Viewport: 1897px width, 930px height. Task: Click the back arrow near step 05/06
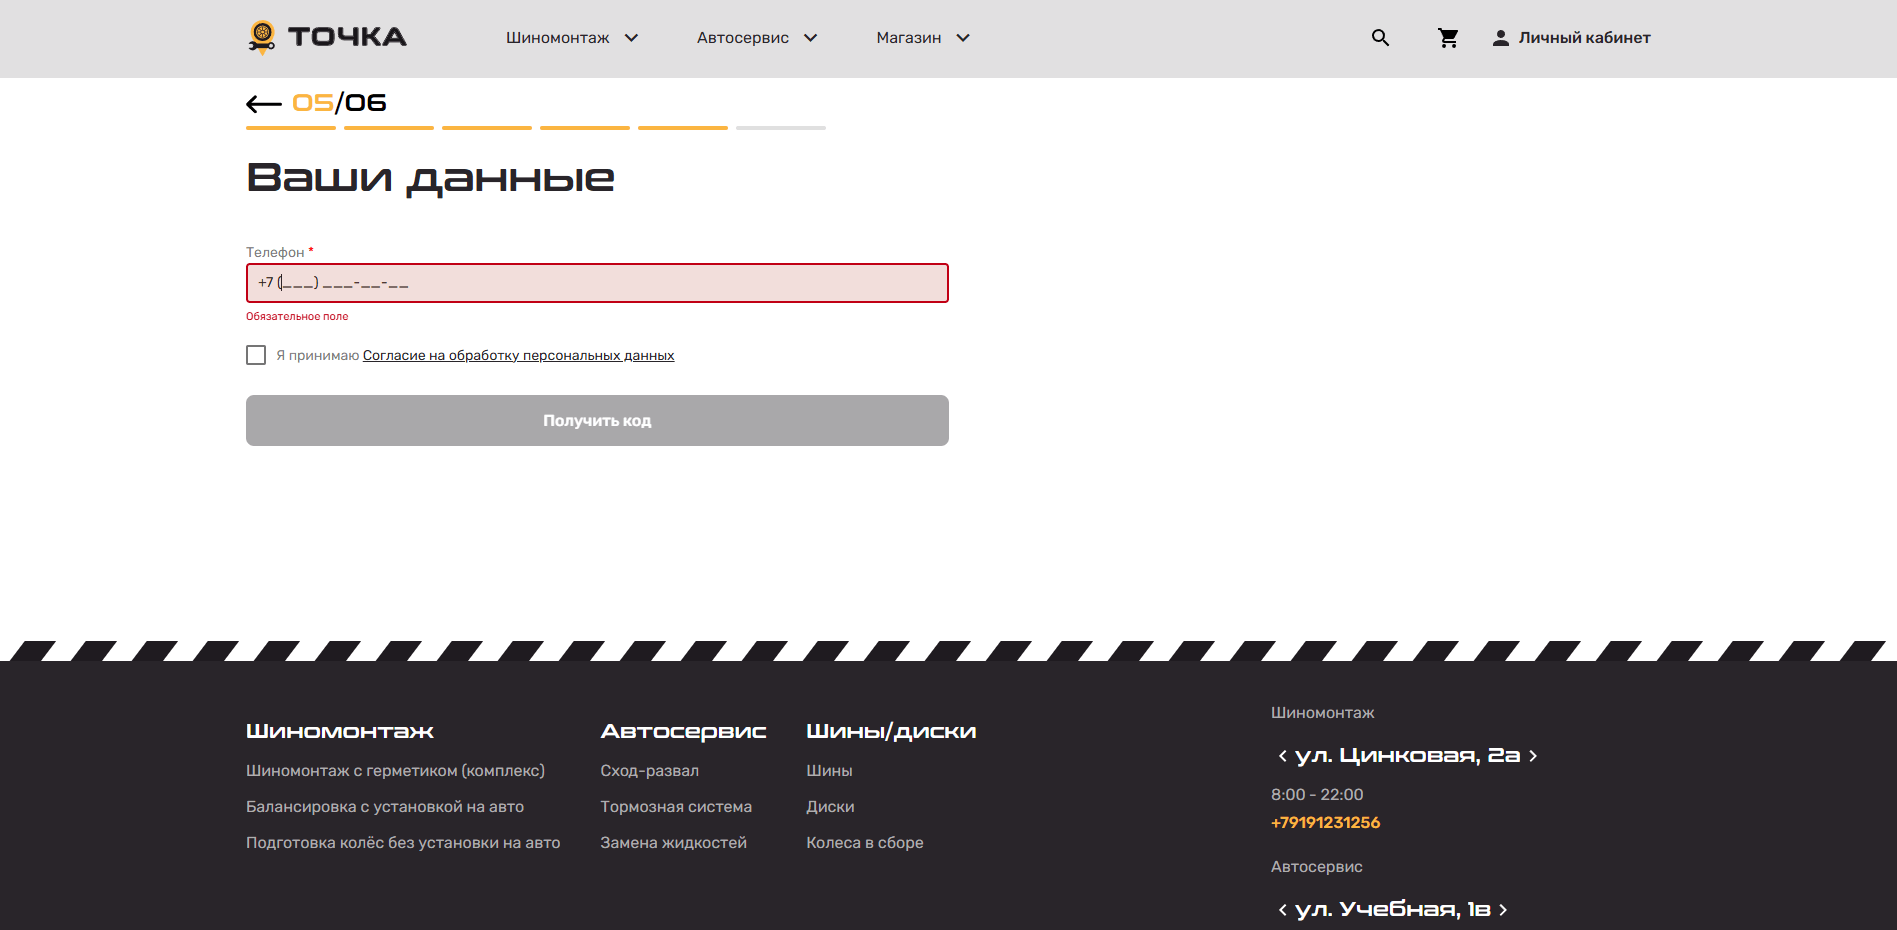click(x=264, y=104)
